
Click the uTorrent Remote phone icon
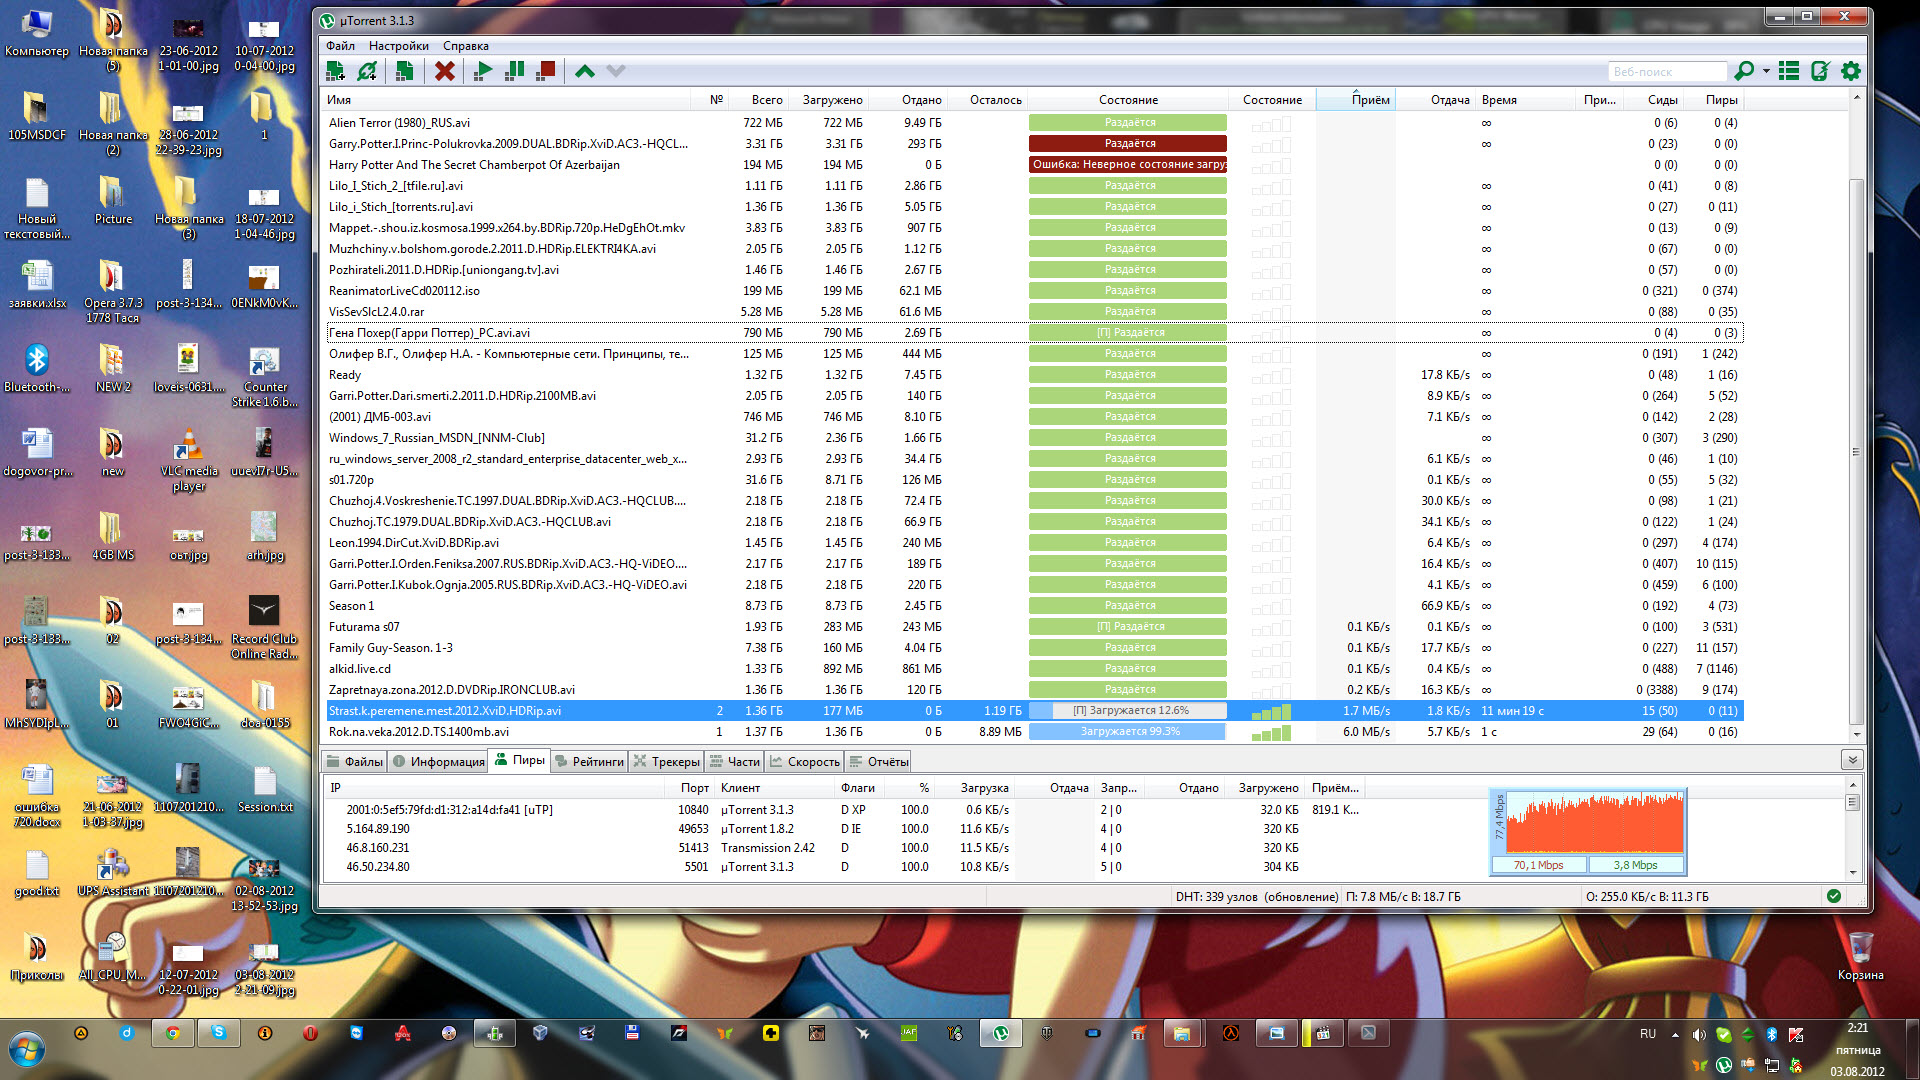[1820, 71]
